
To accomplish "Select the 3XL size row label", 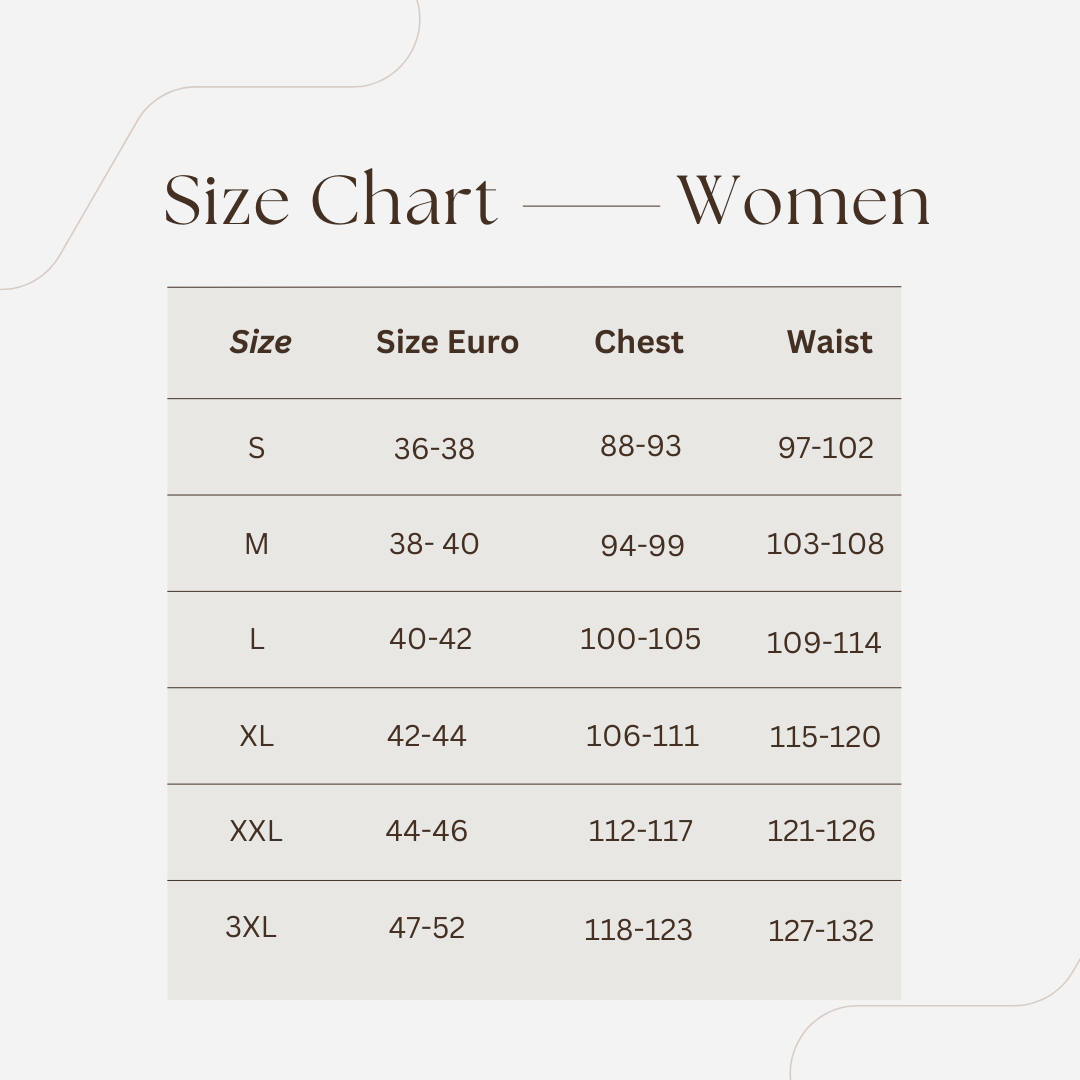I will [250, 927].
